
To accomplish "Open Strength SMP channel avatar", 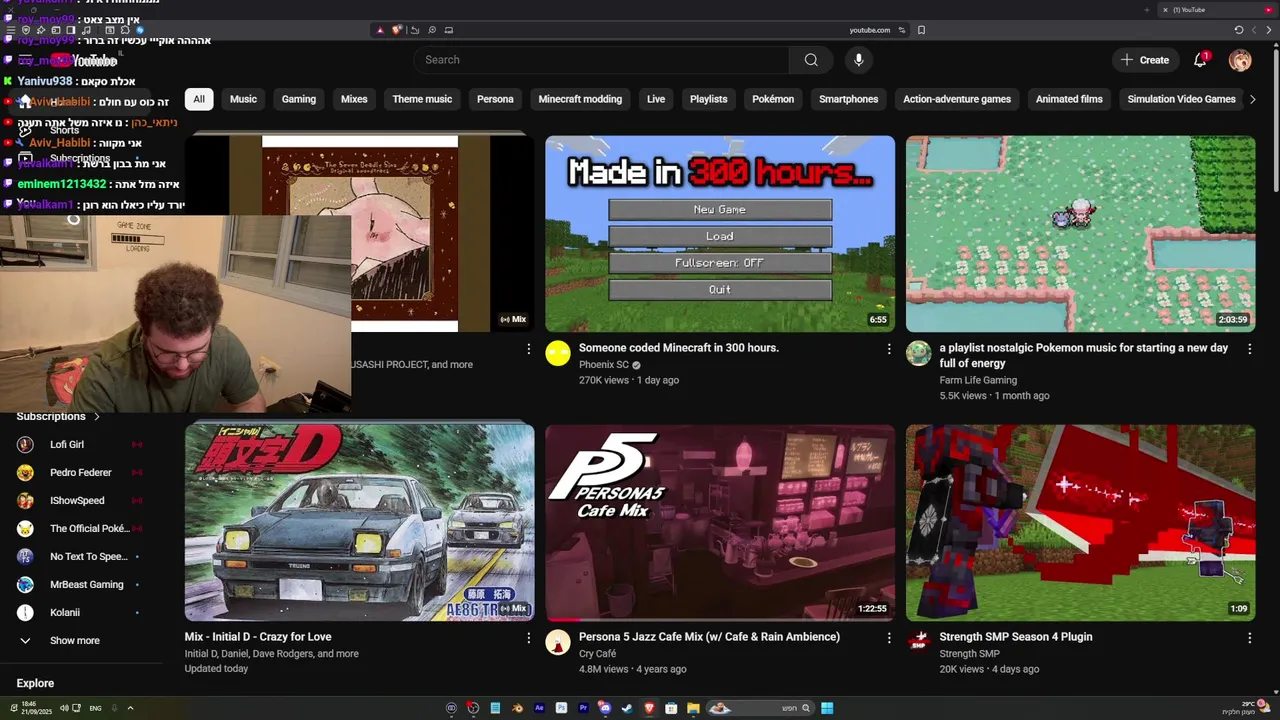I will coord(918,642).
